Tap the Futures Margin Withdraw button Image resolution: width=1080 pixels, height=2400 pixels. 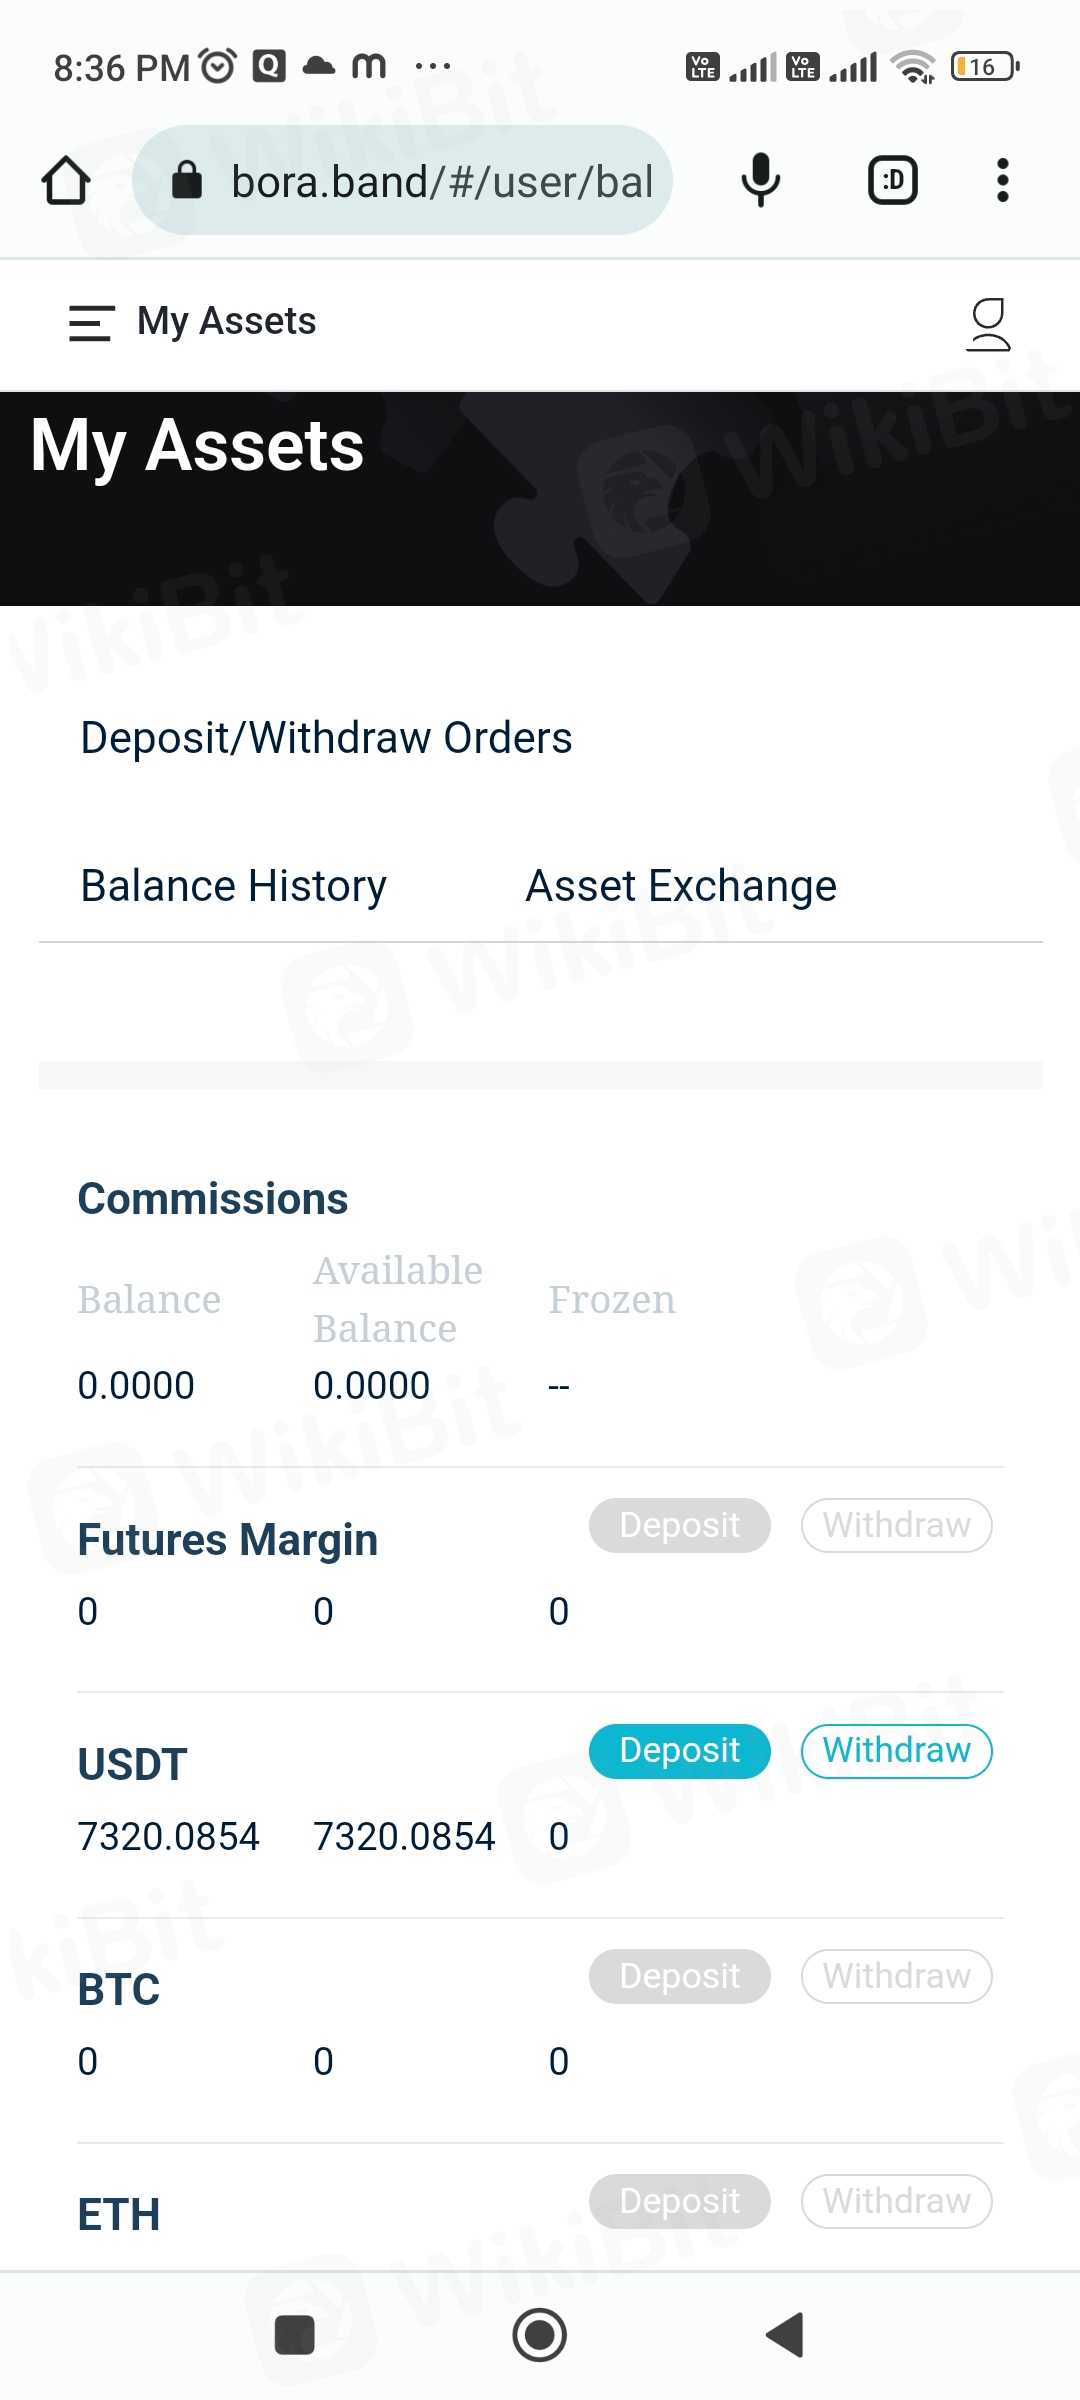click(896, 1525)
